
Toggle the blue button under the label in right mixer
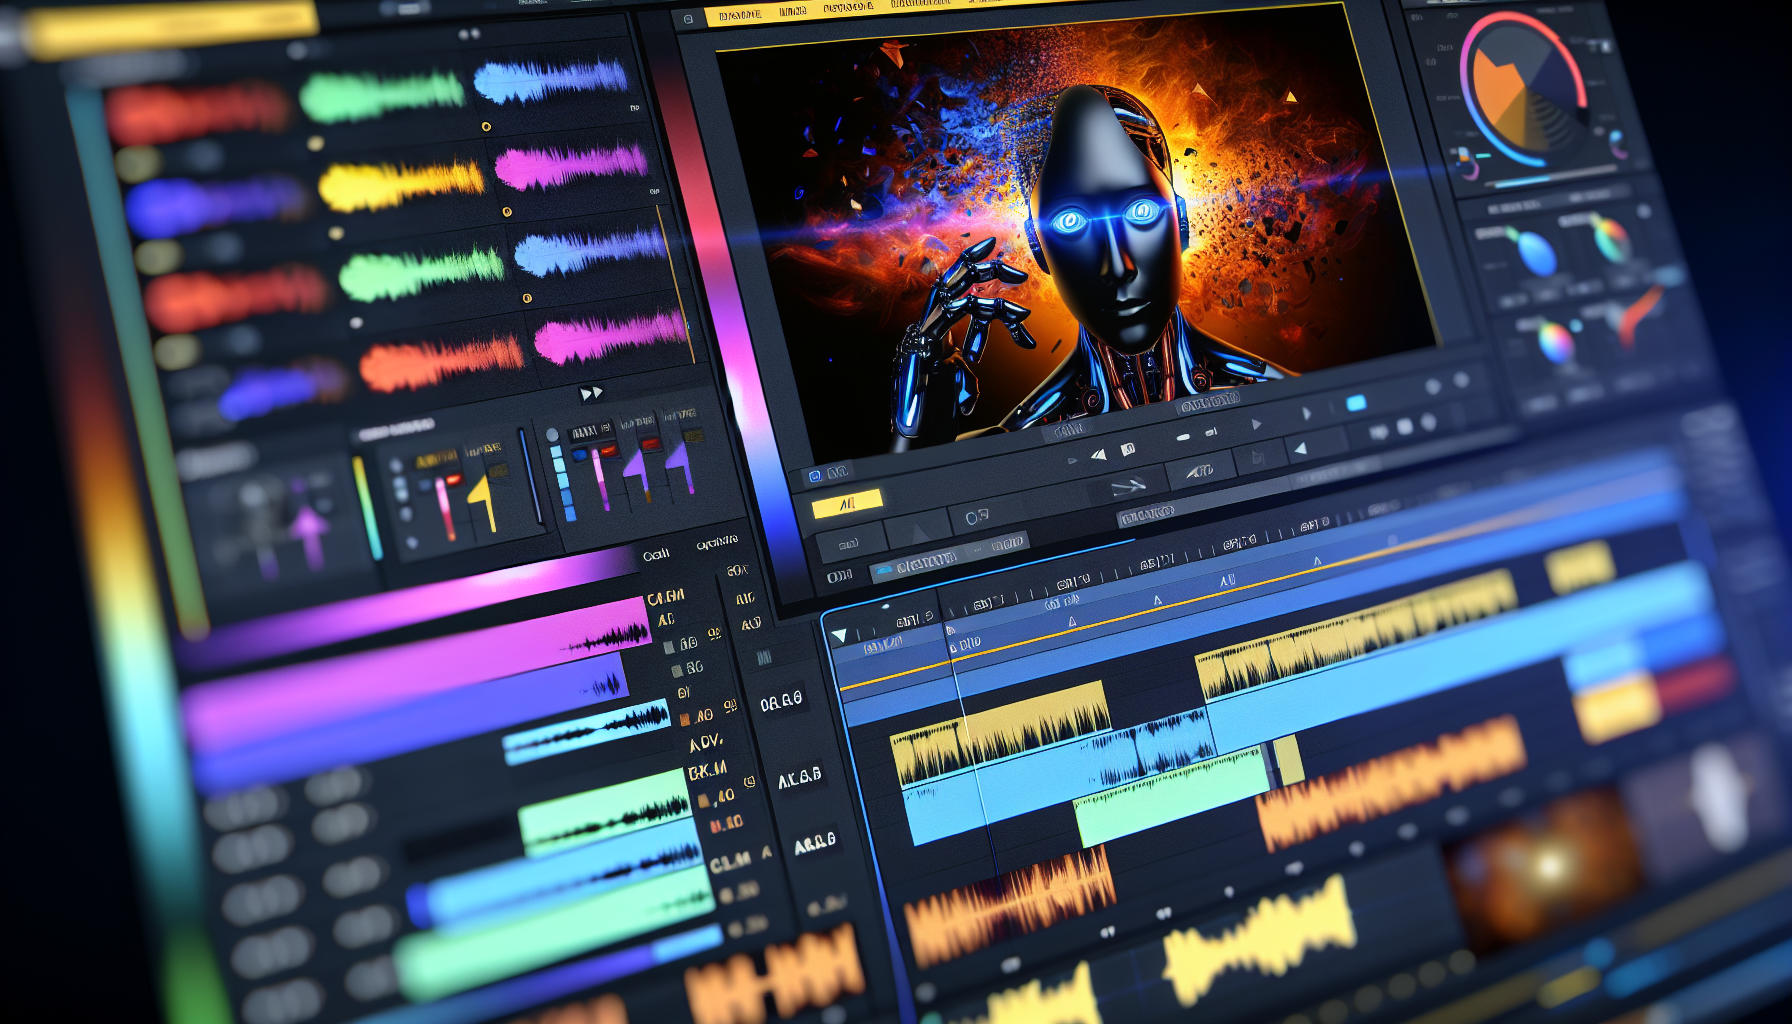[580, 455]
